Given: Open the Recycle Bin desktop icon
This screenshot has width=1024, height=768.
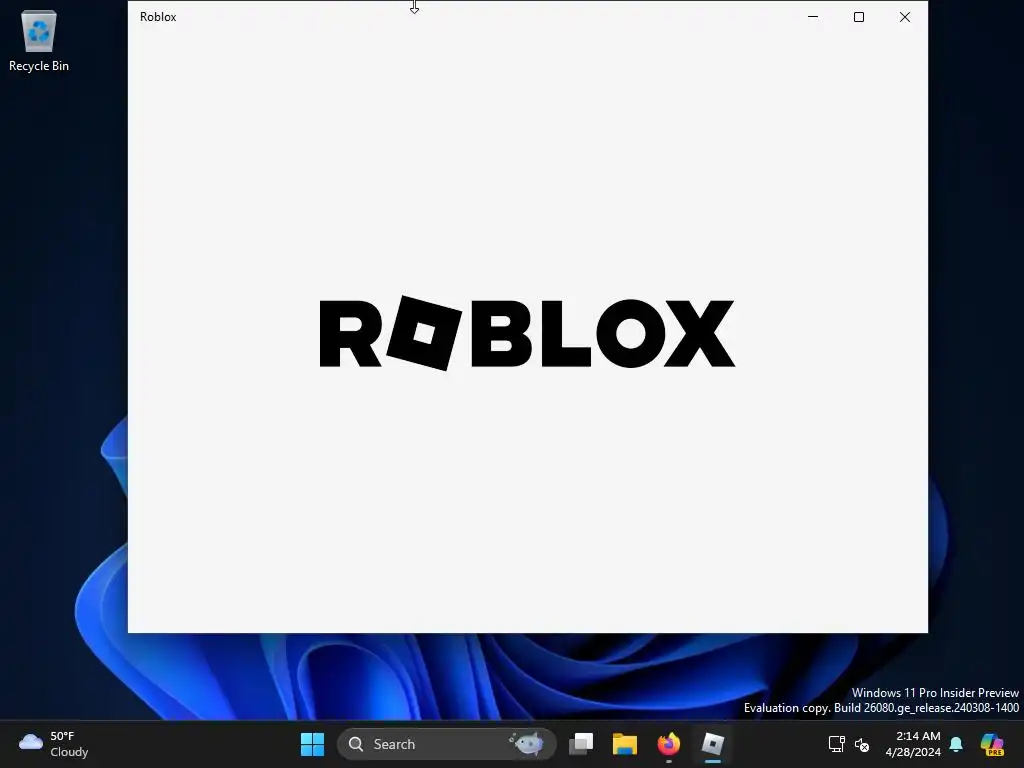Looking at the screenshot, I should (39, 41).
